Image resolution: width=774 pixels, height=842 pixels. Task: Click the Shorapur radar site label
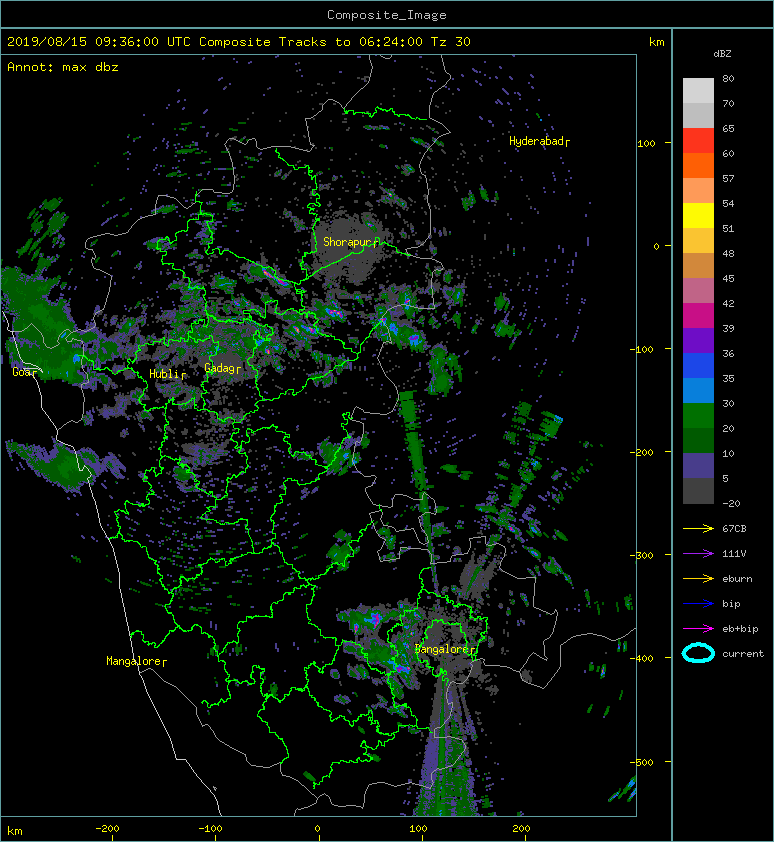pyautogui.click(x=351, y=242)
